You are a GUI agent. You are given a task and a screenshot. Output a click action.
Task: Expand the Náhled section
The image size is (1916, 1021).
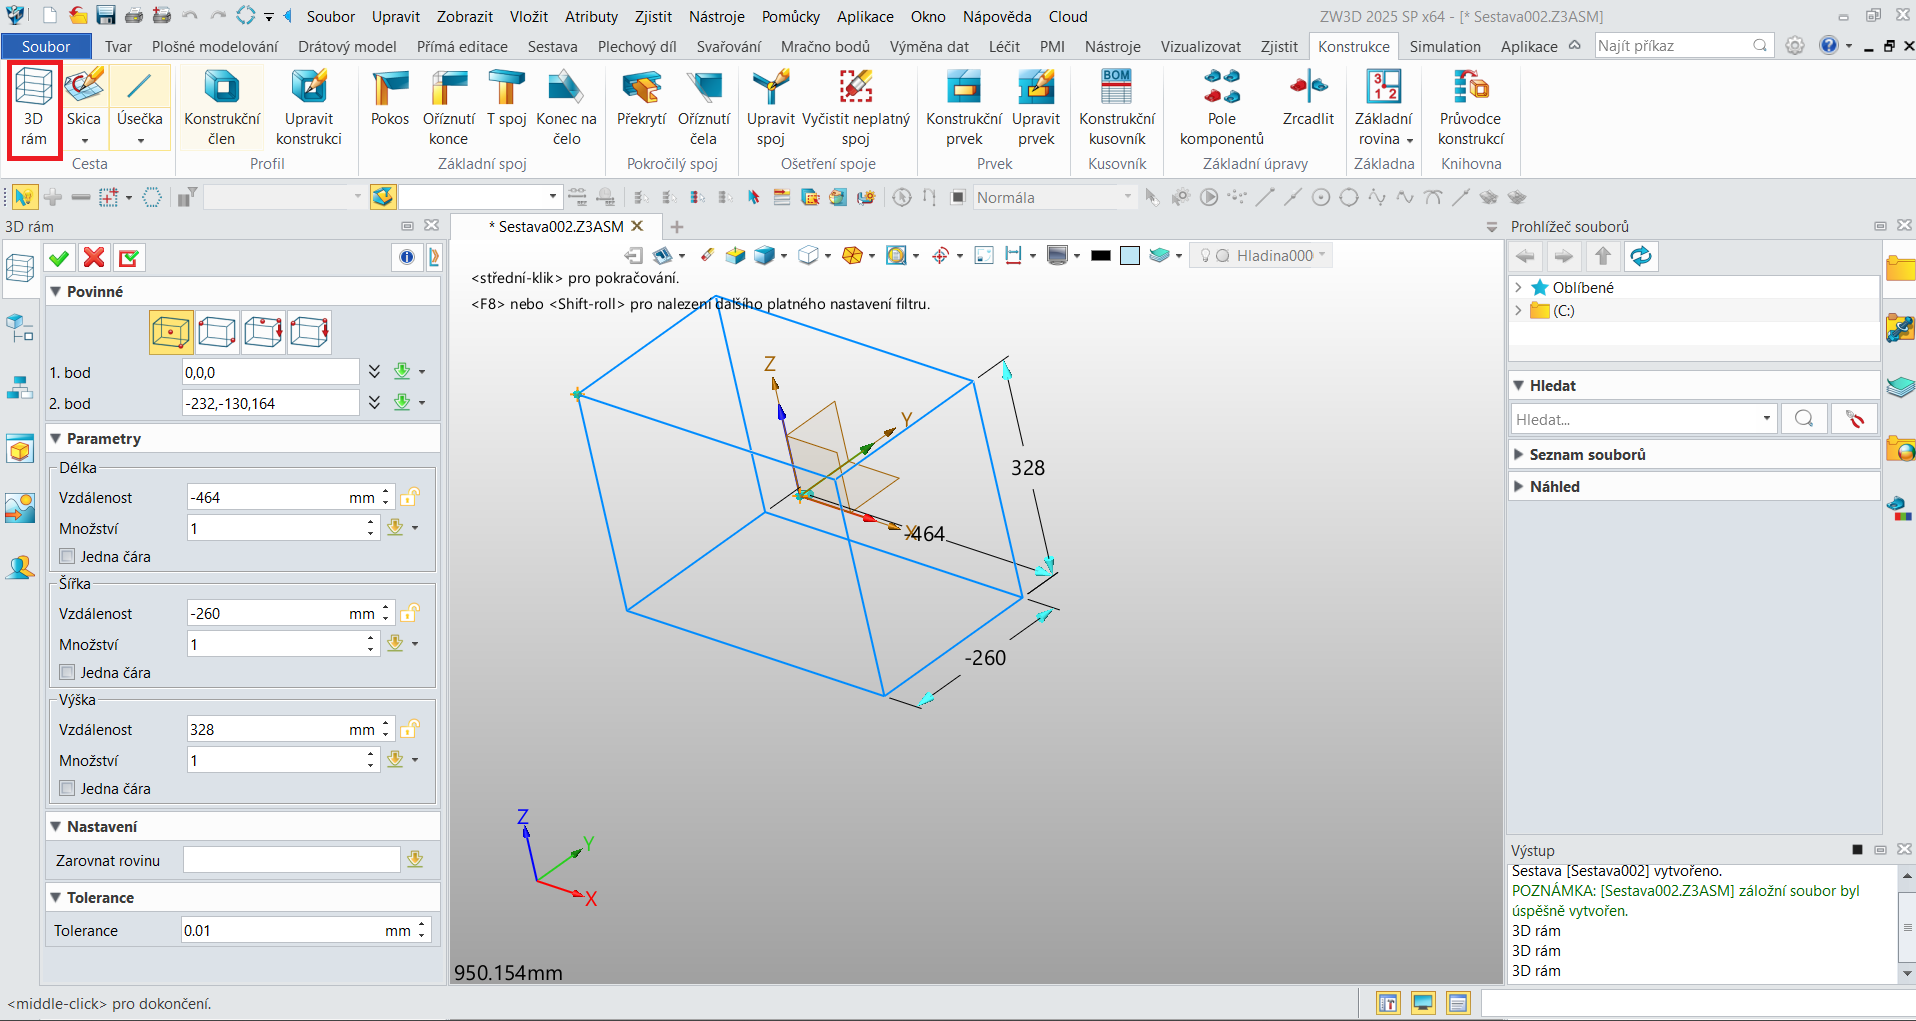click(x=1519, y=486)
